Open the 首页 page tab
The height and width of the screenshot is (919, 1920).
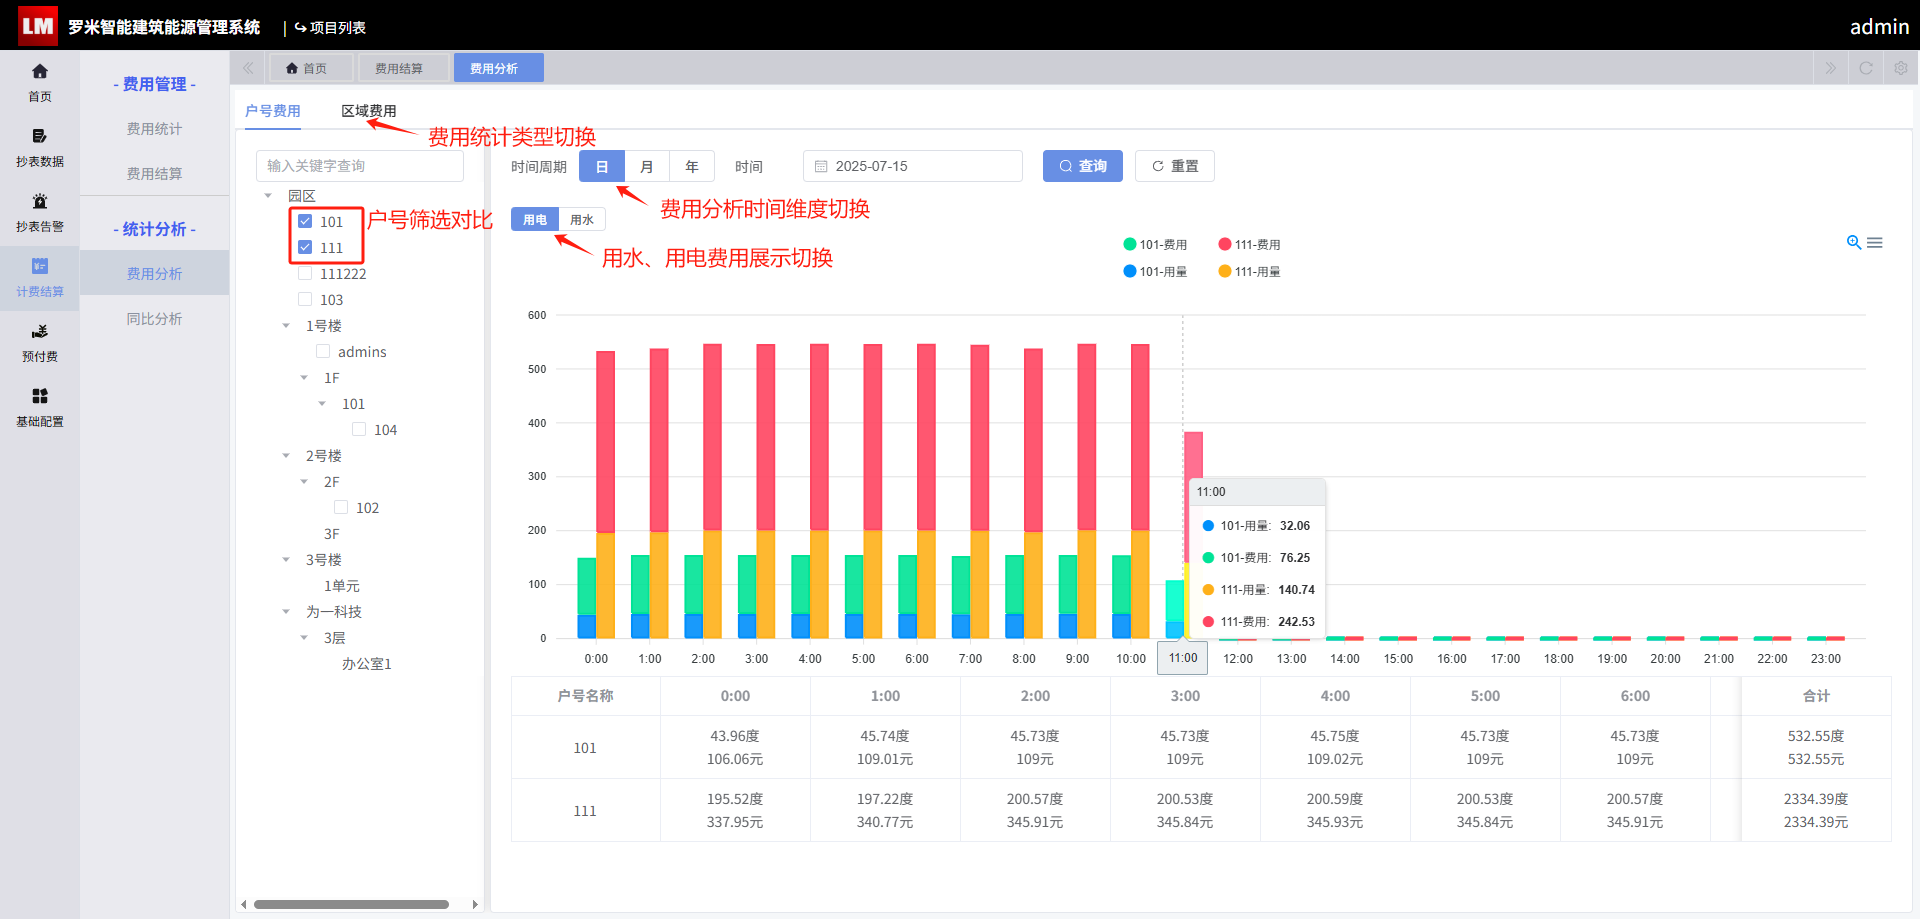[x=311, y=68]
